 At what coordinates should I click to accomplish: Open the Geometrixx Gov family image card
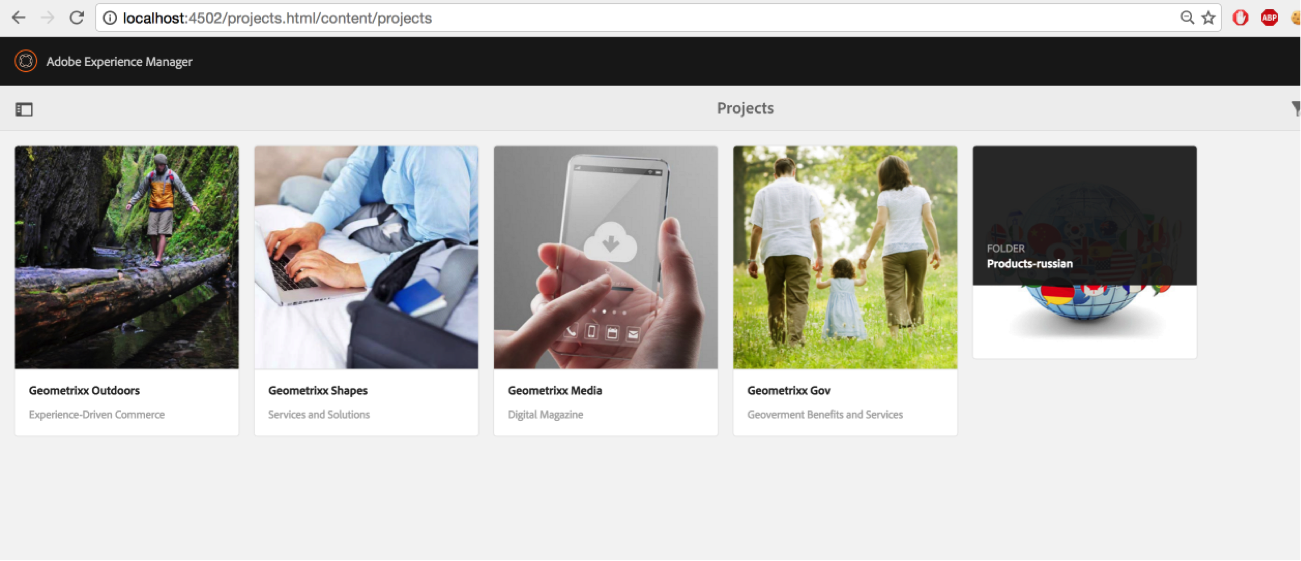[x=845, y=257]
